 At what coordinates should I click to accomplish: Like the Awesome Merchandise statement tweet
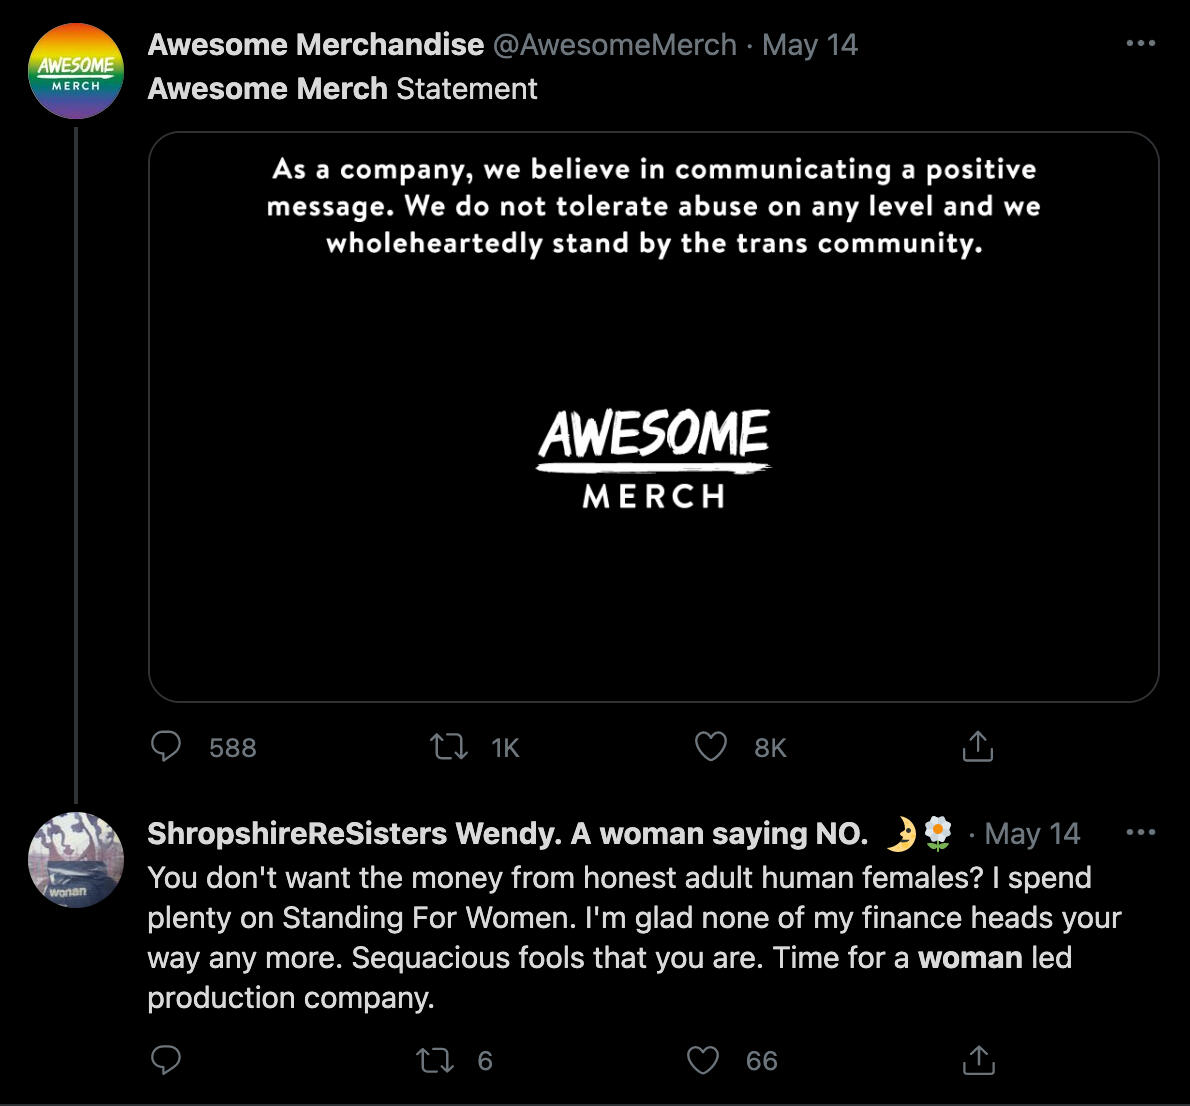tap(710, 747)
